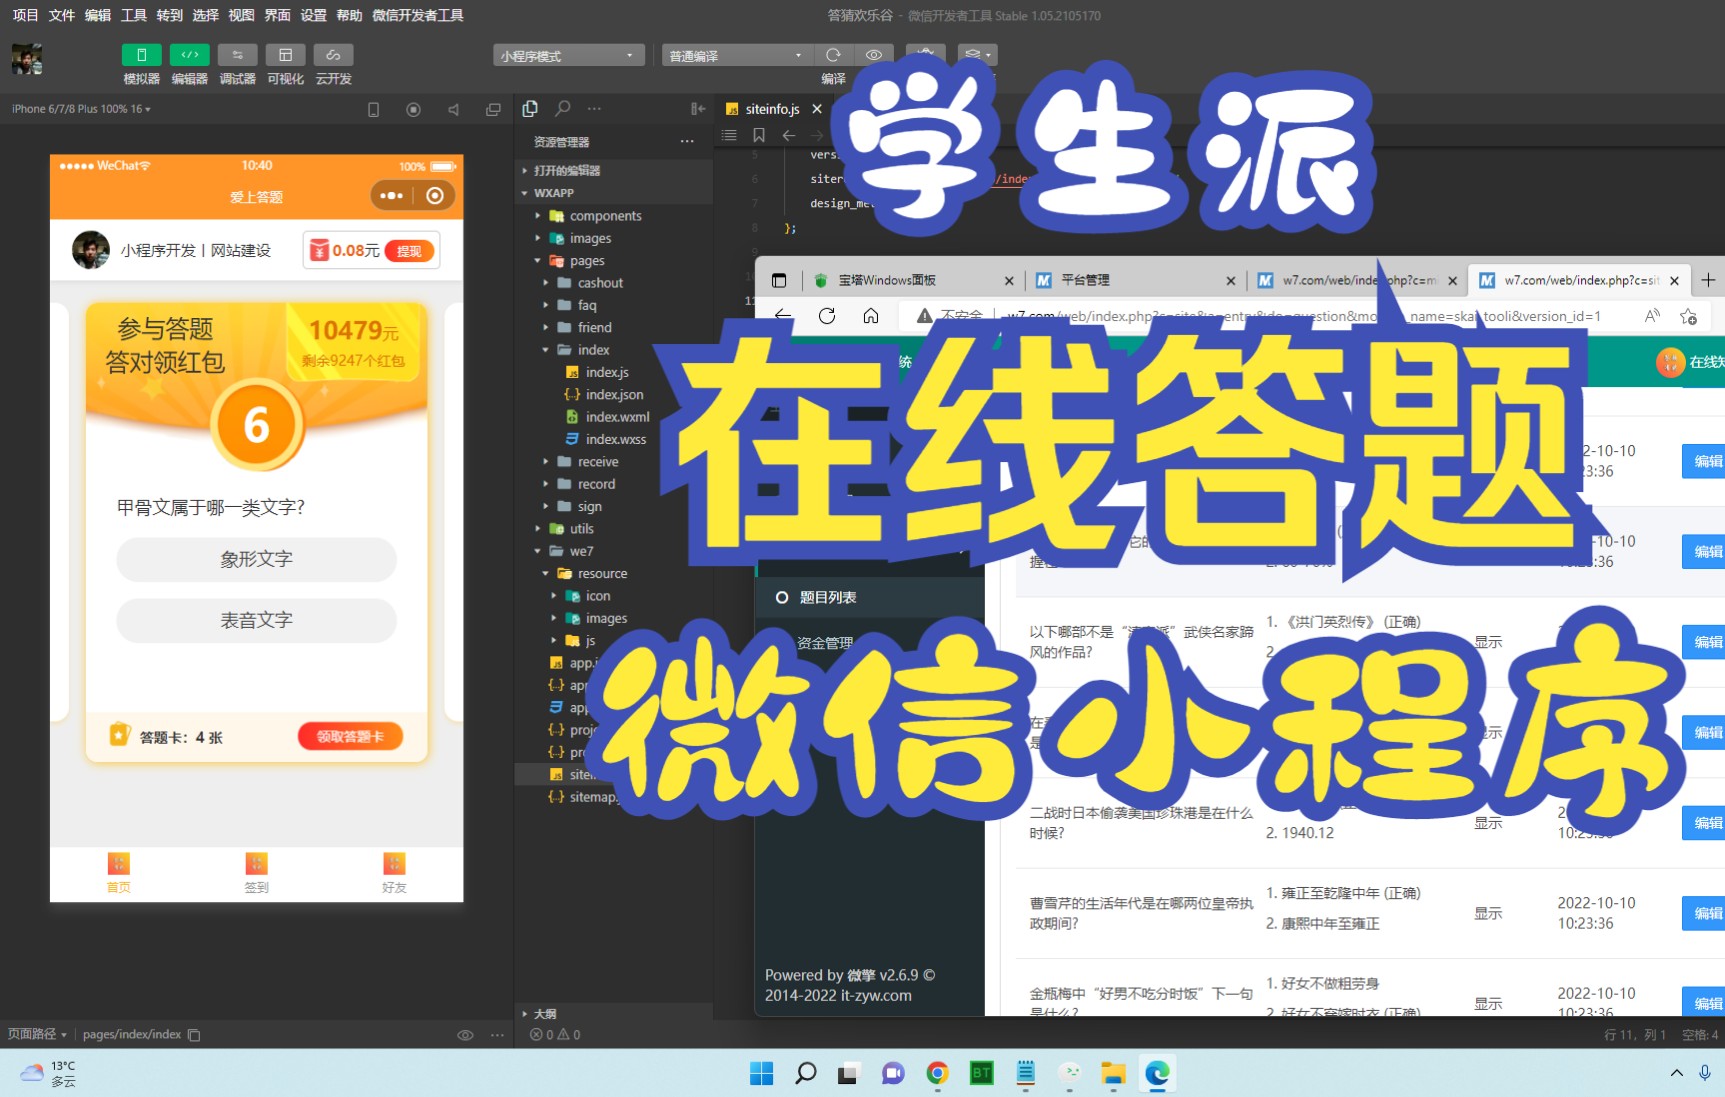The width and height of the screenshot is (1725, 1097).
Task: Click the collapse sidebar icon beside siteinfo.js tab
Action: coord(698,108)
